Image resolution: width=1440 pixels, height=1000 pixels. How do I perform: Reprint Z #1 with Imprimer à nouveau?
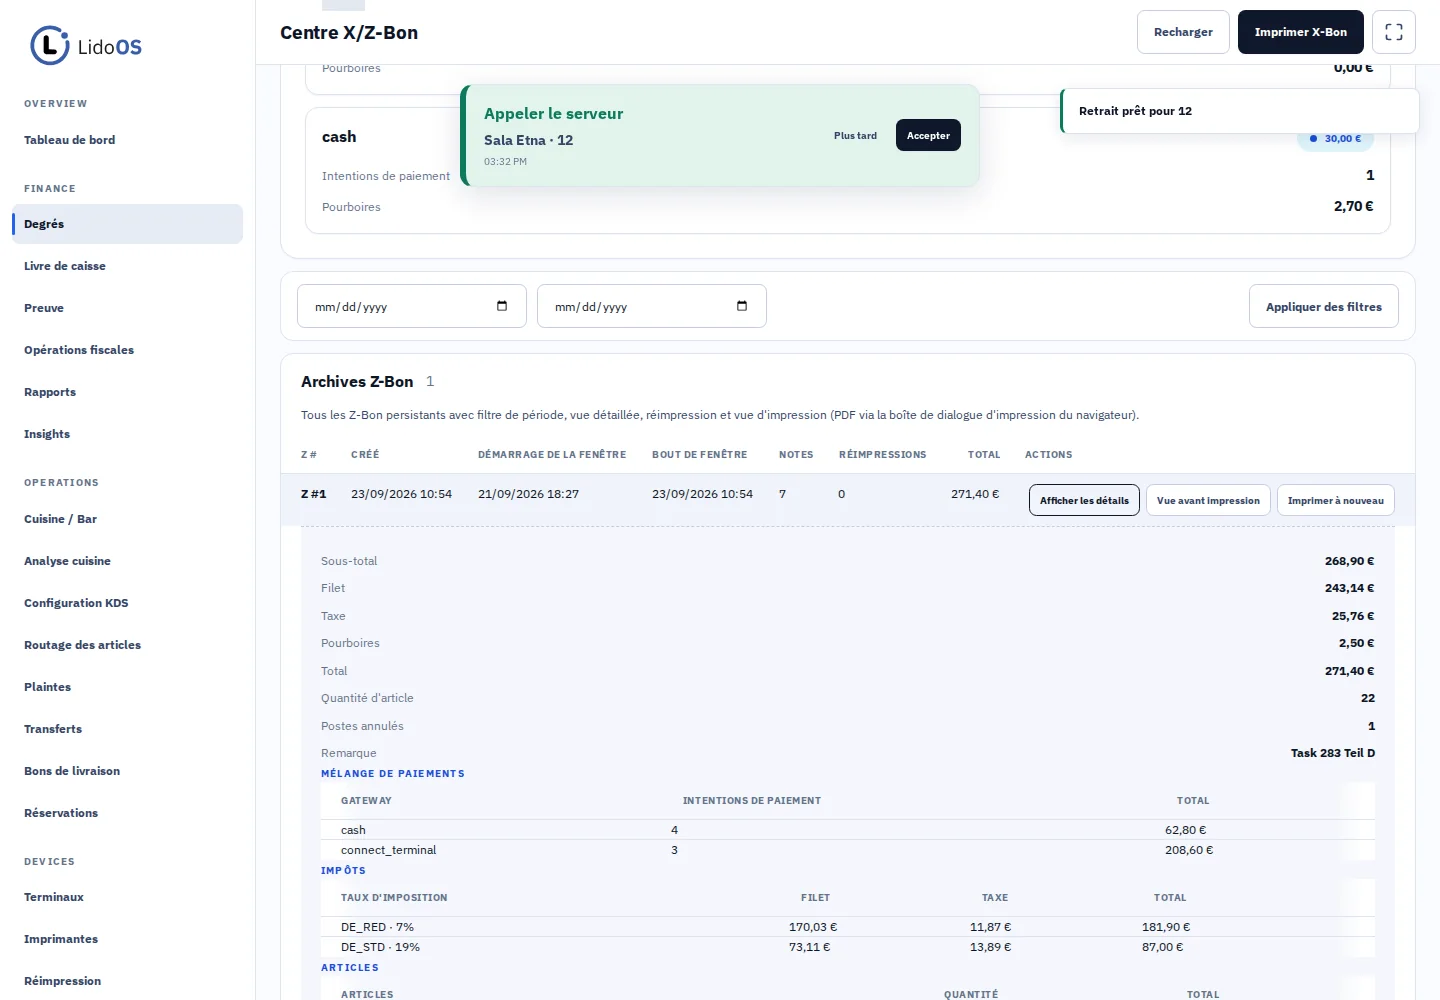(1336, 500)
